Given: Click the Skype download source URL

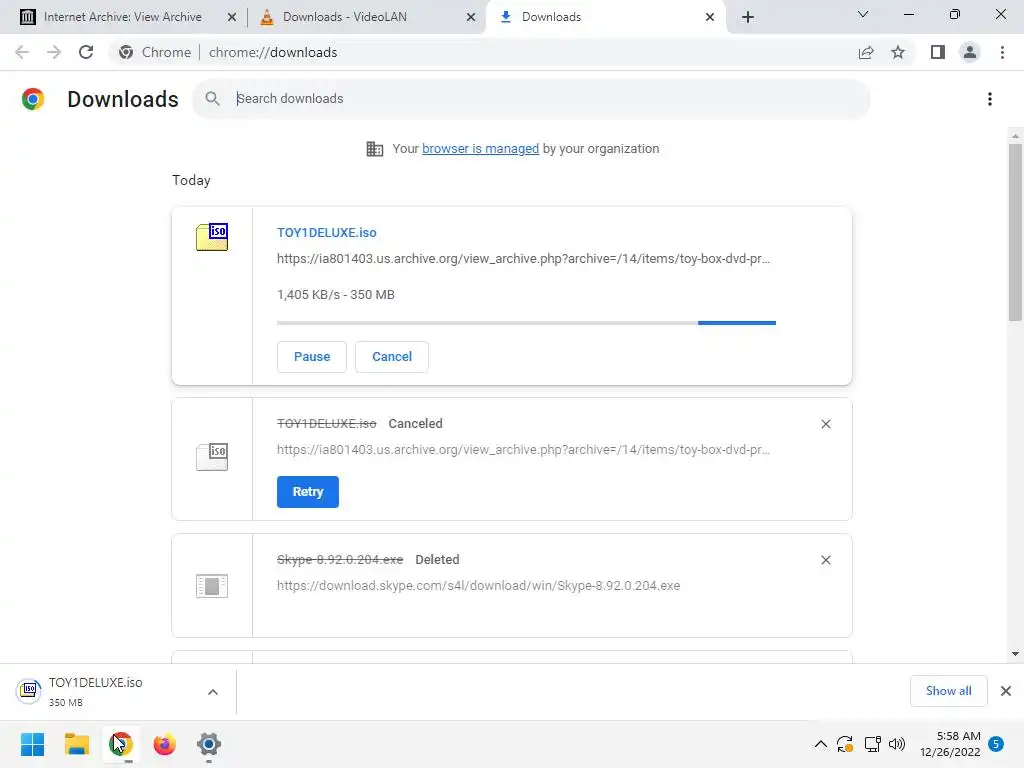Looking at the screenshot, I should [478, 586].
